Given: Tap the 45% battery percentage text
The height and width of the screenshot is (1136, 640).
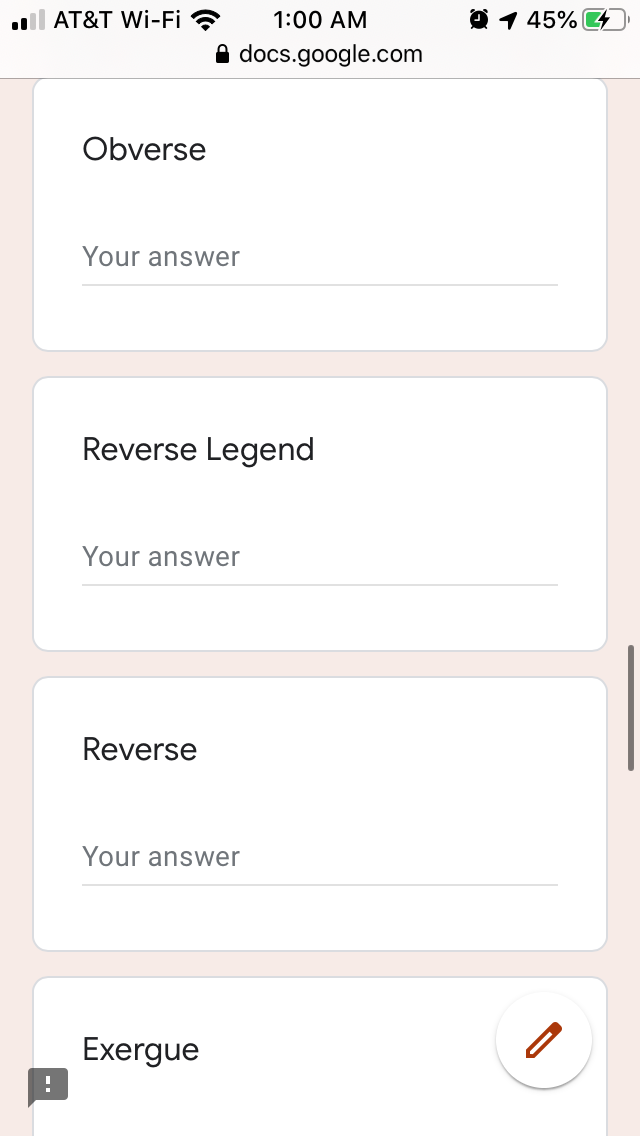Looking at the screenshot, I should pos(552,20).
